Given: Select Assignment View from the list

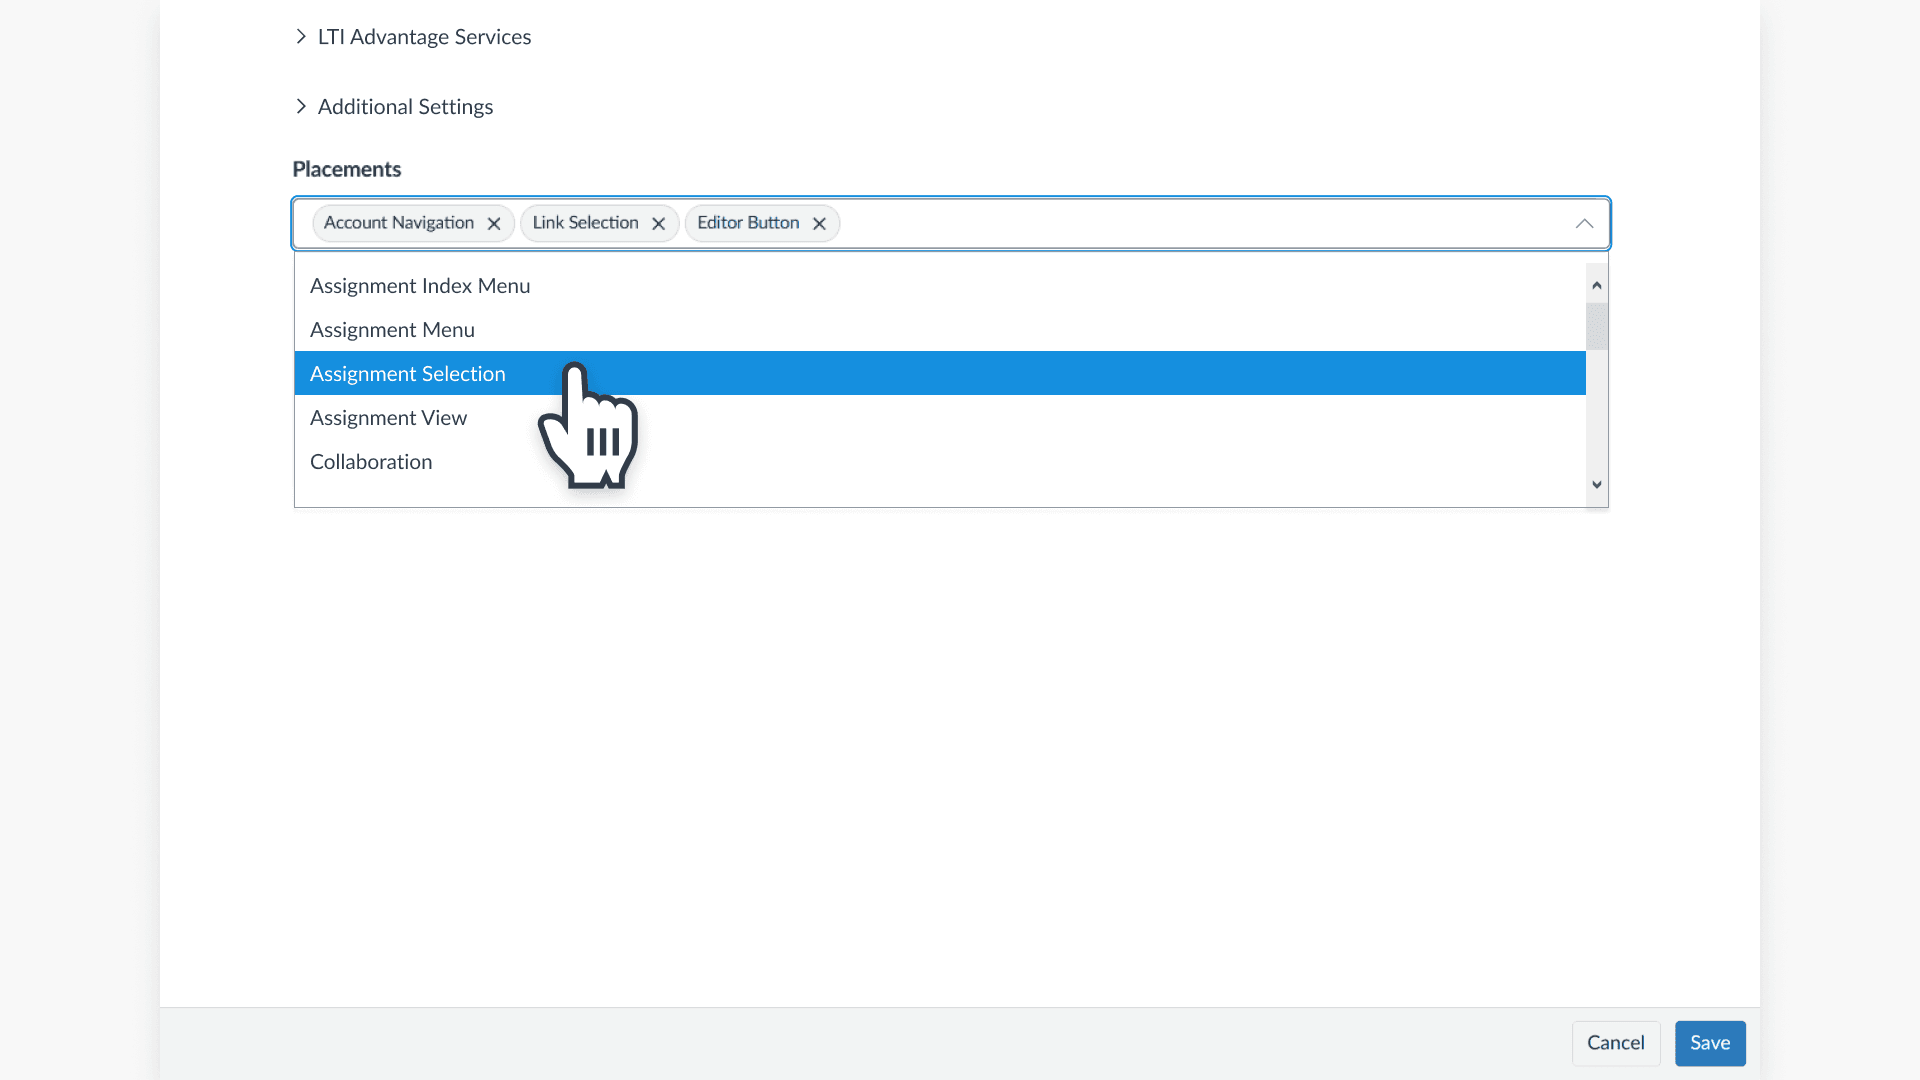Looking at the screenshot, I should pyautogui.click(x=389, y=417).
